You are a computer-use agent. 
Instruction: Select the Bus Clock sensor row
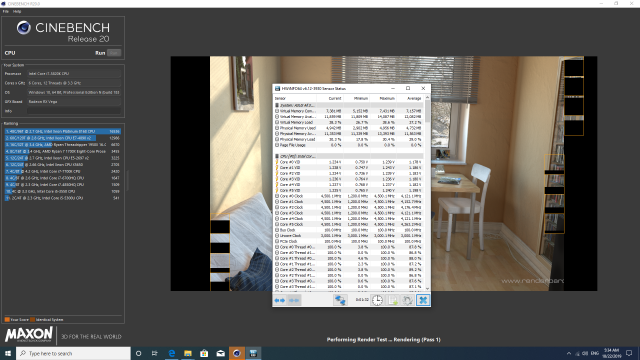point(348,230)
